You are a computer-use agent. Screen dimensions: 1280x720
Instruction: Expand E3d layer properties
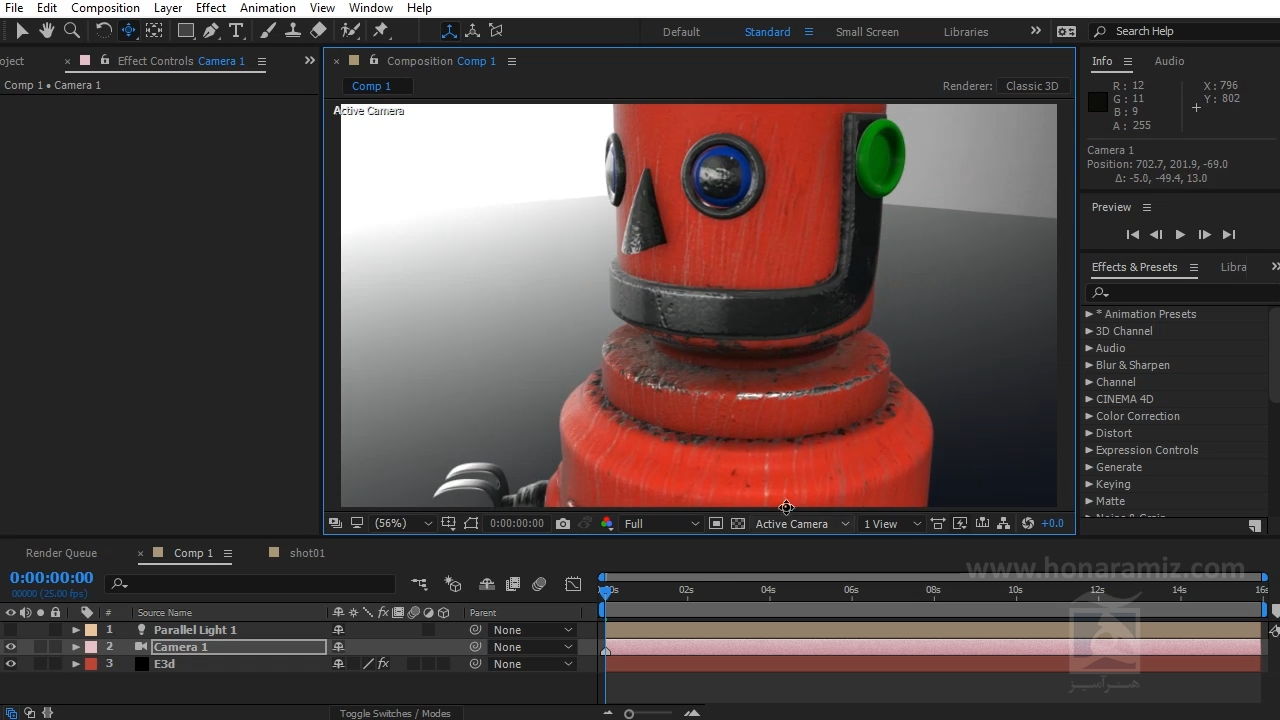point(76,664)
